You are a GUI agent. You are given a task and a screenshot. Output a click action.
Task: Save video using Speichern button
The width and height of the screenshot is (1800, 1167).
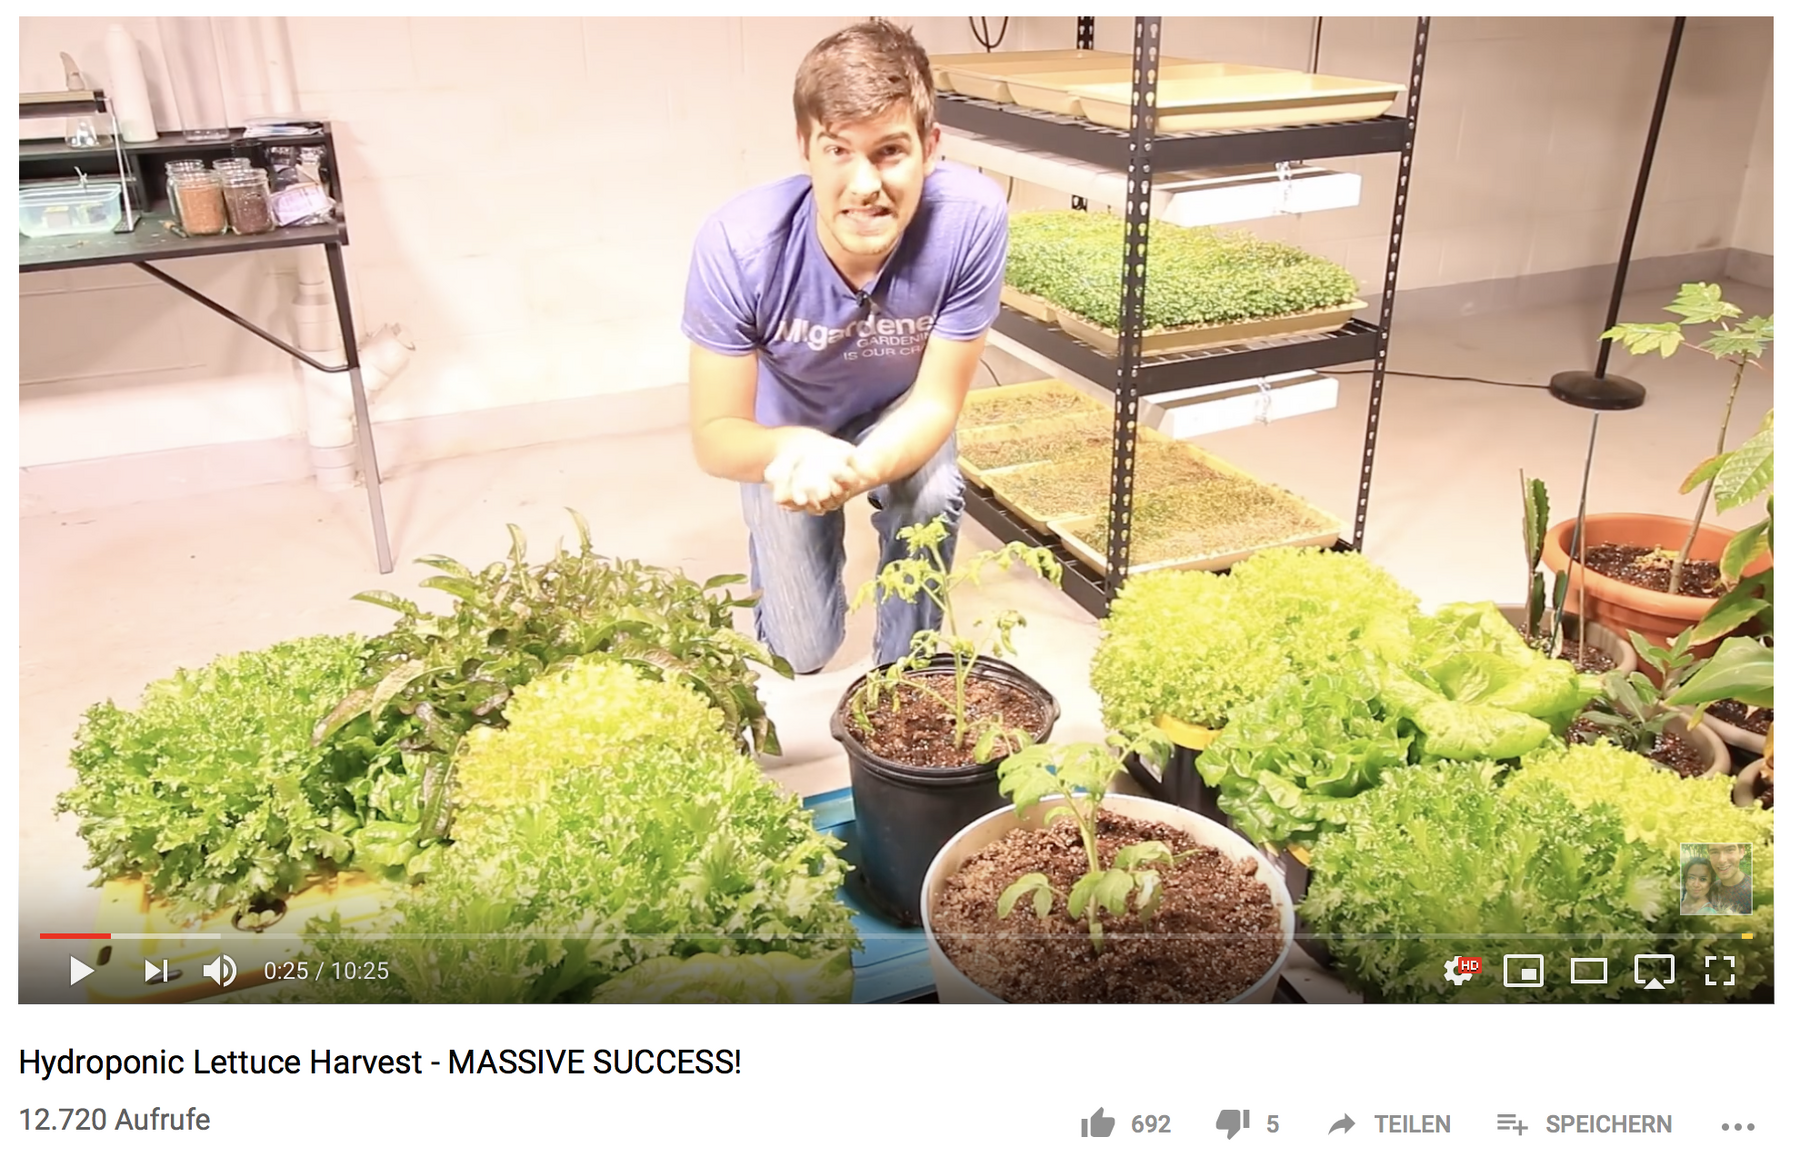click(x=1584, y=1124)
